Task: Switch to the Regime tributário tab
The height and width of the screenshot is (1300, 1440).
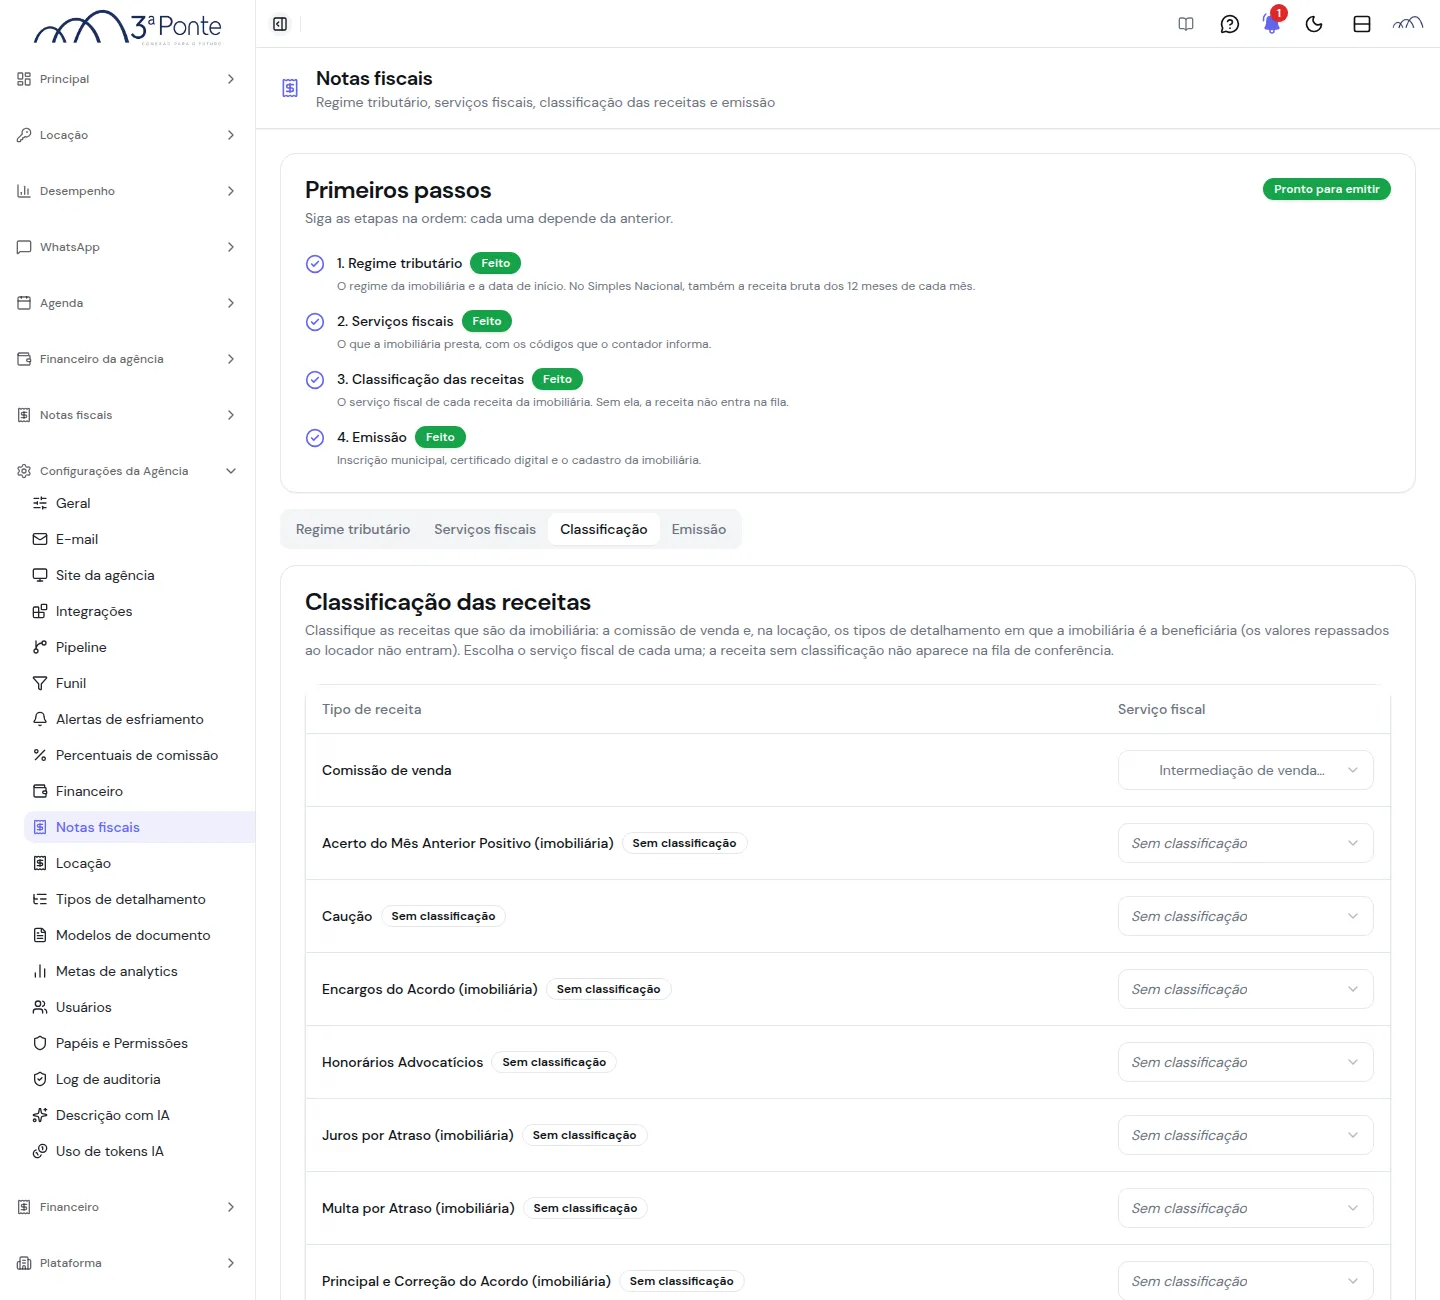Action: point(353,529)
